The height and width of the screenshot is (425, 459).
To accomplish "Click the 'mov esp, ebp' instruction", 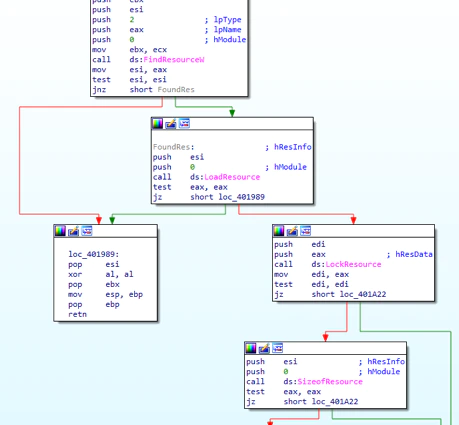I will click(106, 294).
